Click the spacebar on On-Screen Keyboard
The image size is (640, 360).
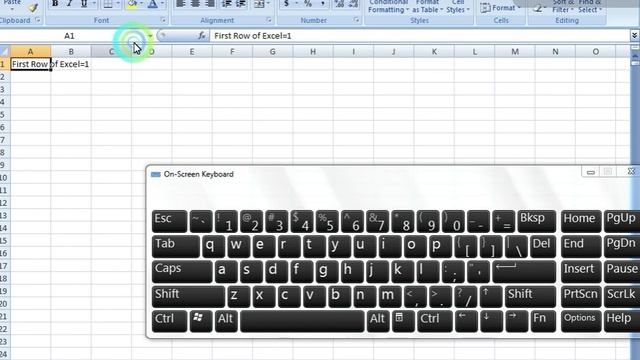coord(302,321)
